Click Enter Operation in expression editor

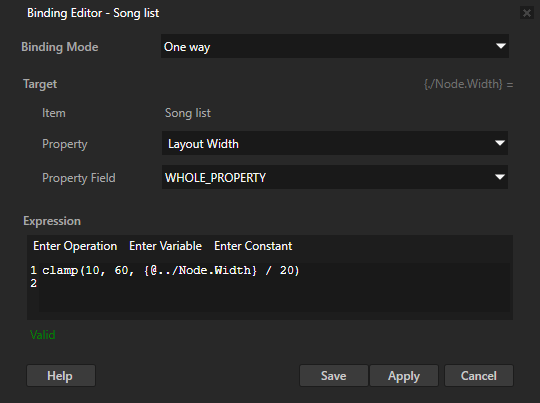click(x=75, y=246)
